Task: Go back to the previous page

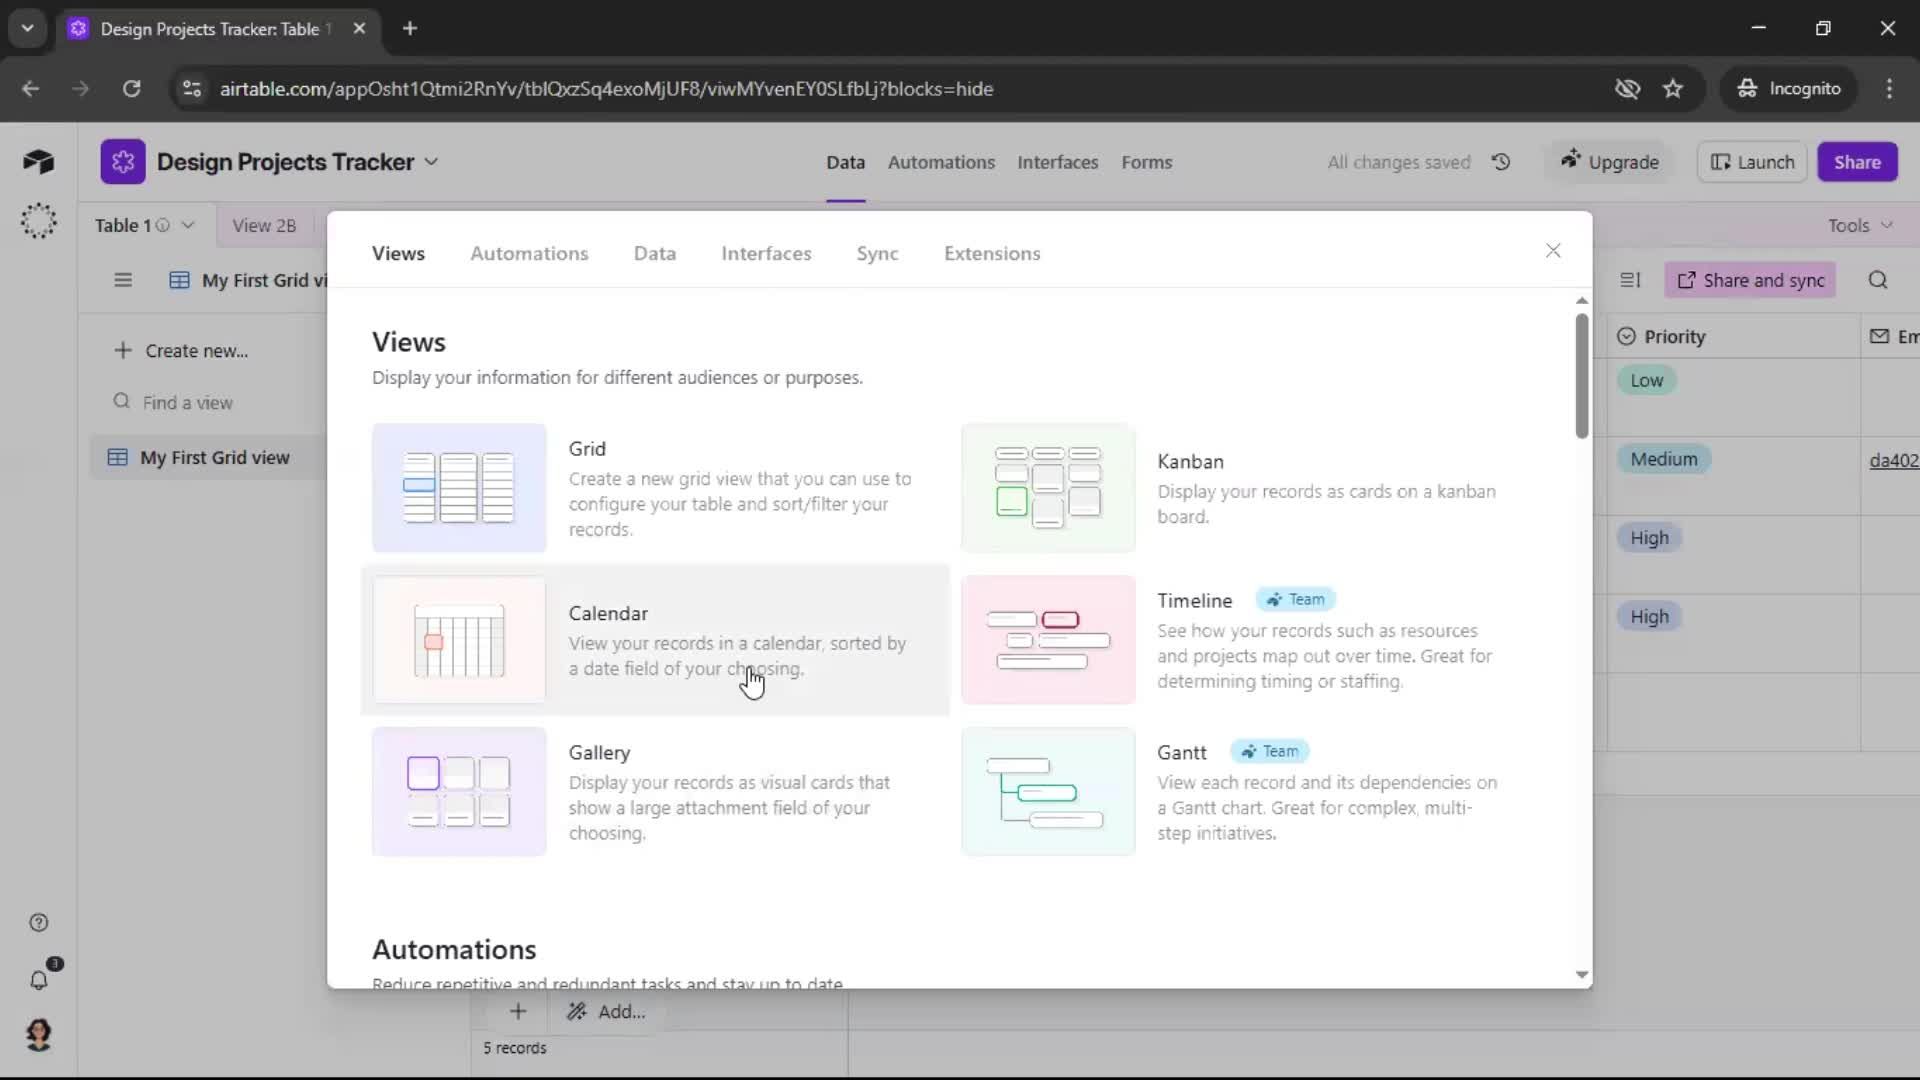Action: pos(31,89)
